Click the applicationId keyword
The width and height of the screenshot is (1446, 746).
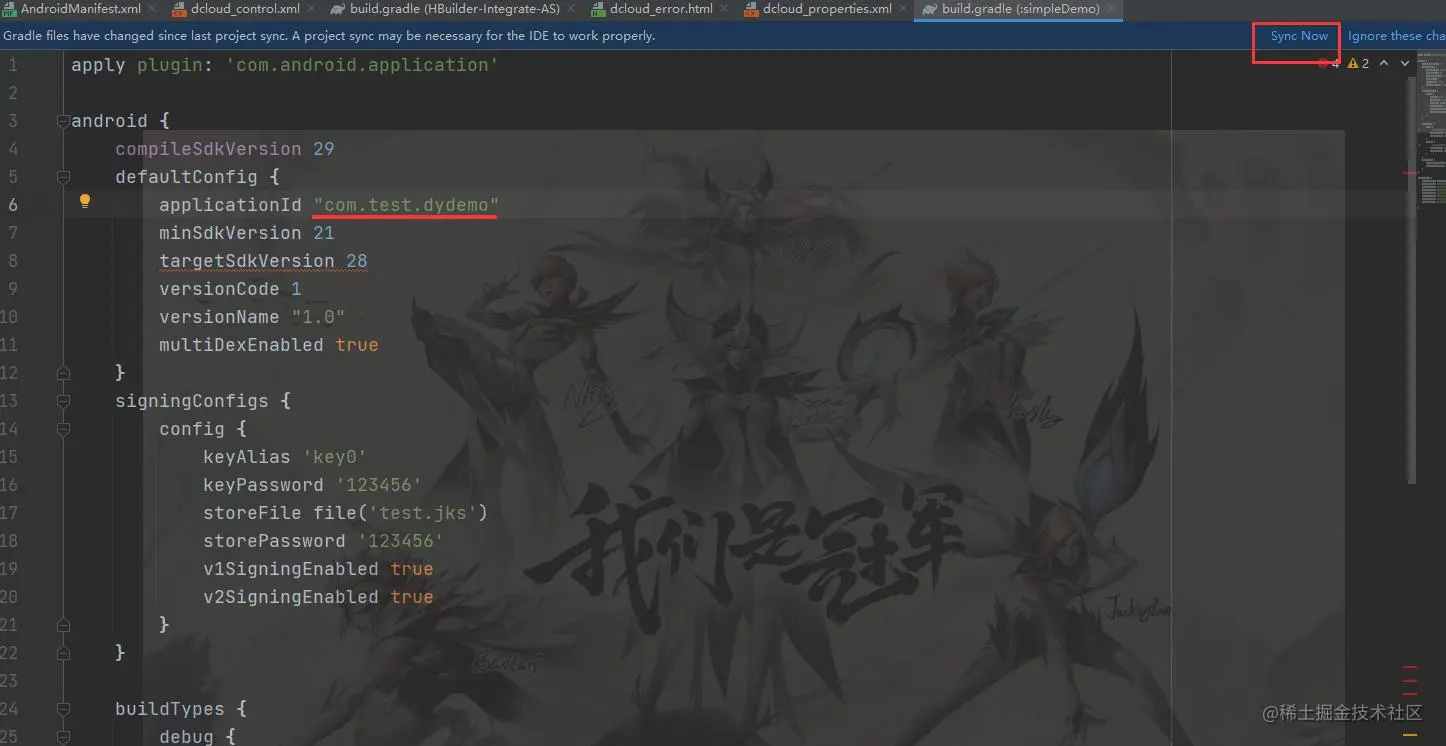click(x=230, y=205)
